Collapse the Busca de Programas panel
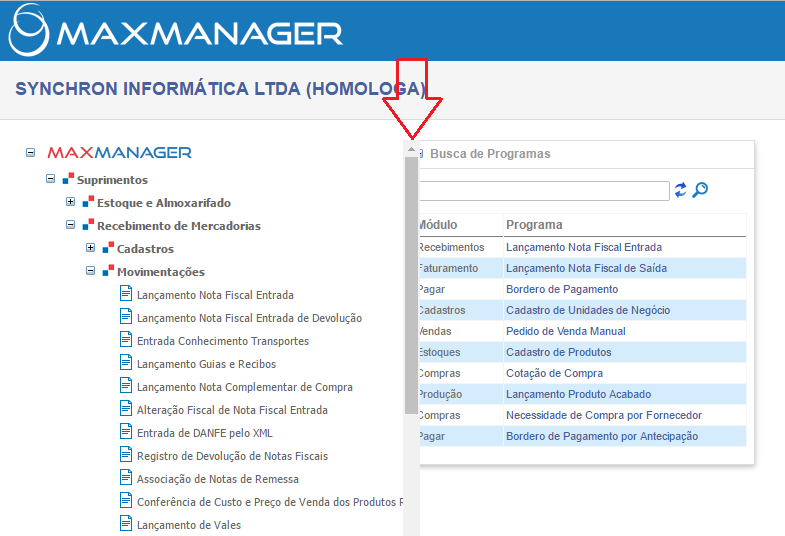This screenshot has height=536, width=785. pos(422,153)
